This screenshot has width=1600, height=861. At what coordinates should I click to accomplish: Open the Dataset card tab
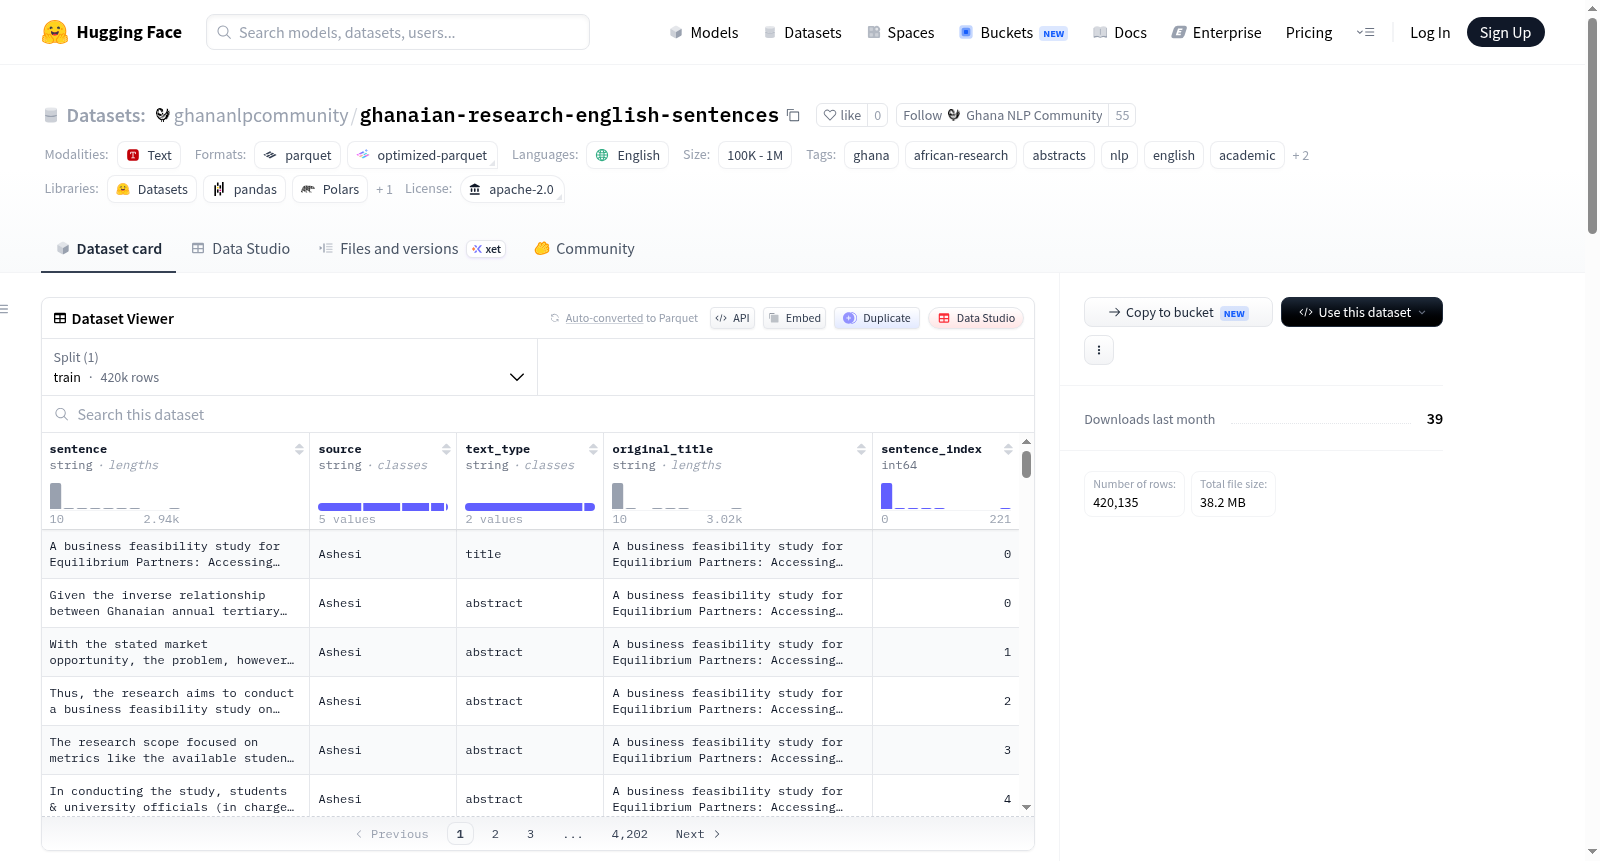pos(109,249)
